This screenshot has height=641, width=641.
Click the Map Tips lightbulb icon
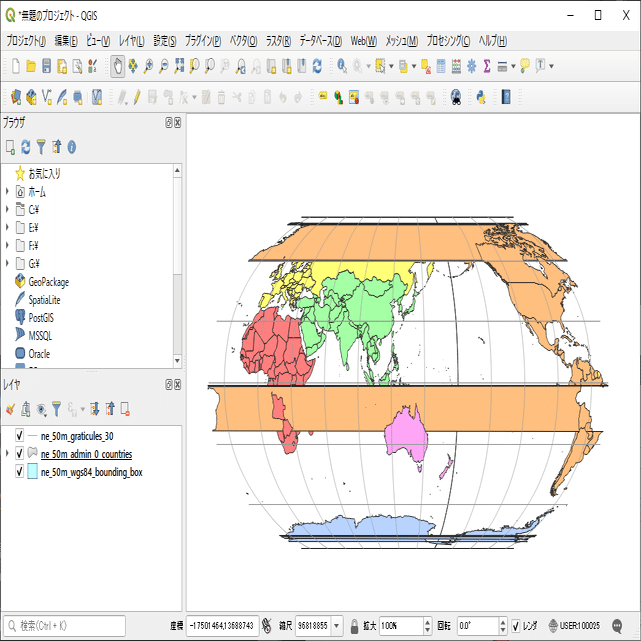click(525, 66)
